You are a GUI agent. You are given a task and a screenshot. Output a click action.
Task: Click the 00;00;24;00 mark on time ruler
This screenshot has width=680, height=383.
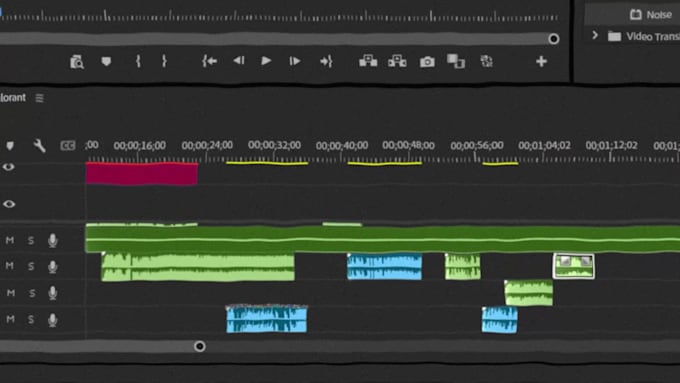207,145
